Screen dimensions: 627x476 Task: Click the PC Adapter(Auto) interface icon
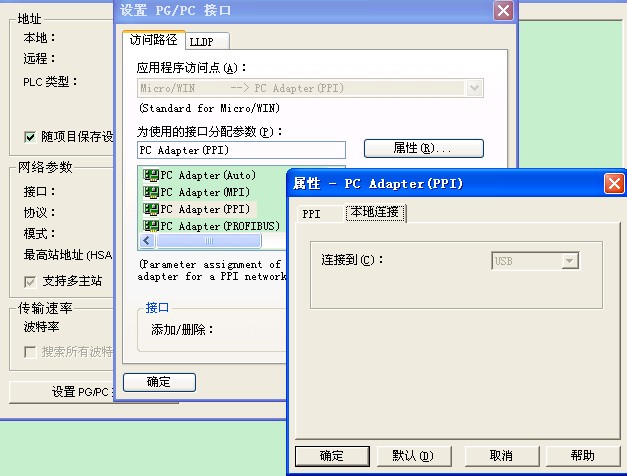click(151, 176)
